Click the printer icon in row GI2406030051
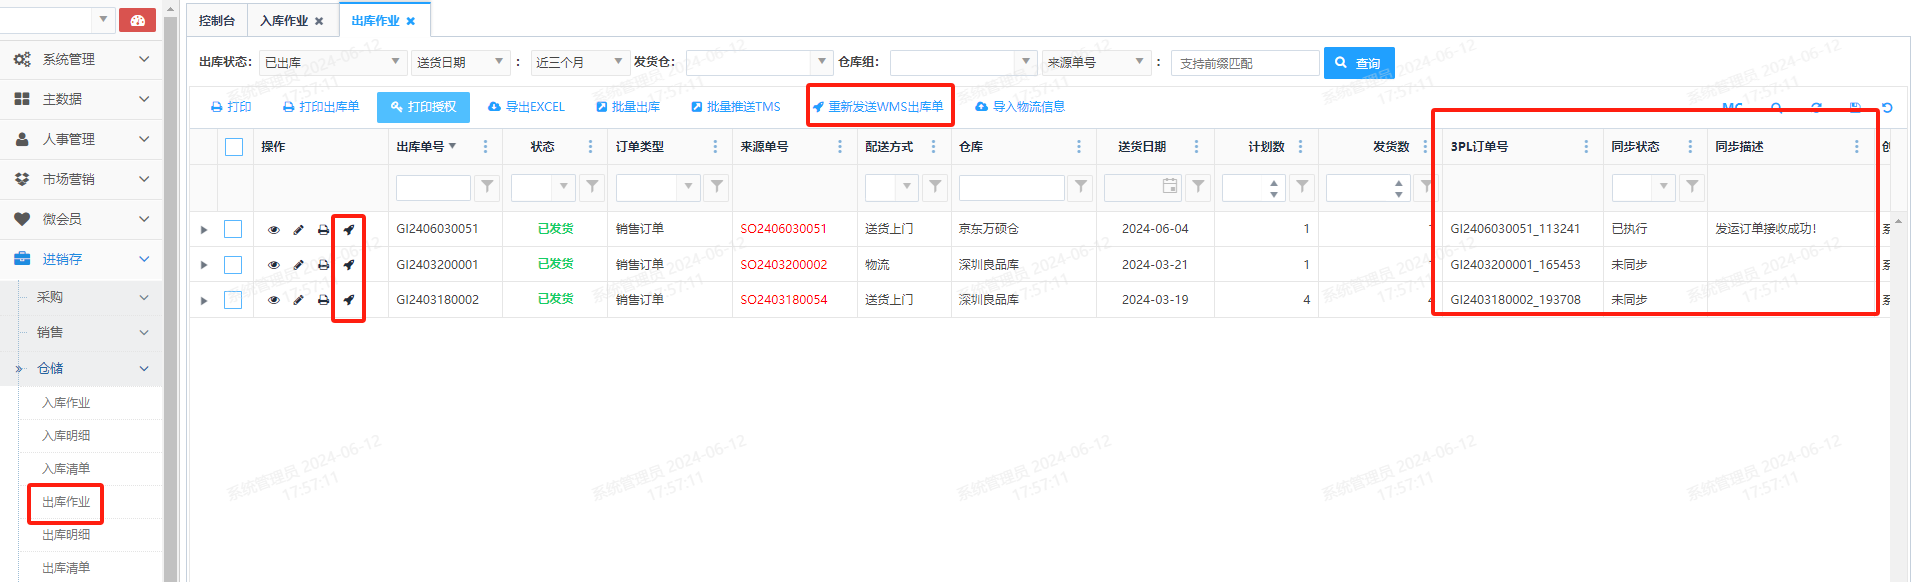Viewport: 1914px width, 582px height. [323, 230]
